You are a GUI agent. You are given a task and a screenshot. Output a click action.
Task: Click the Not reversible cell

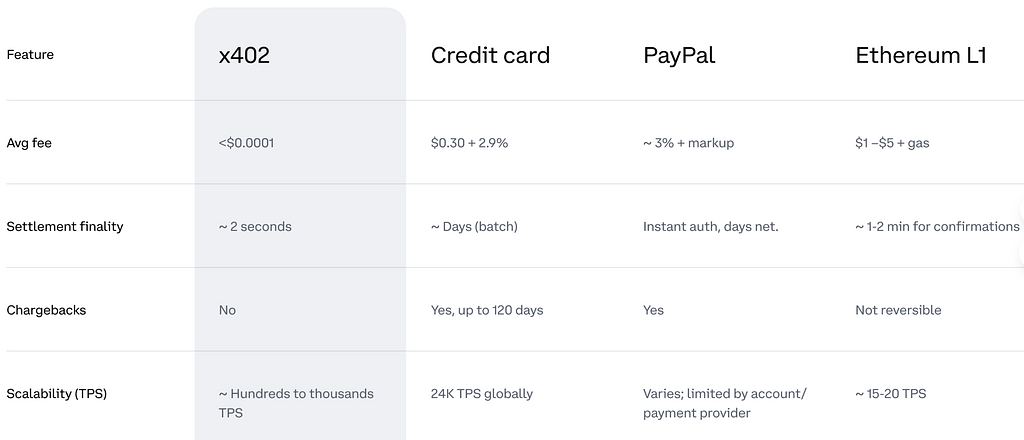[898, 310]
